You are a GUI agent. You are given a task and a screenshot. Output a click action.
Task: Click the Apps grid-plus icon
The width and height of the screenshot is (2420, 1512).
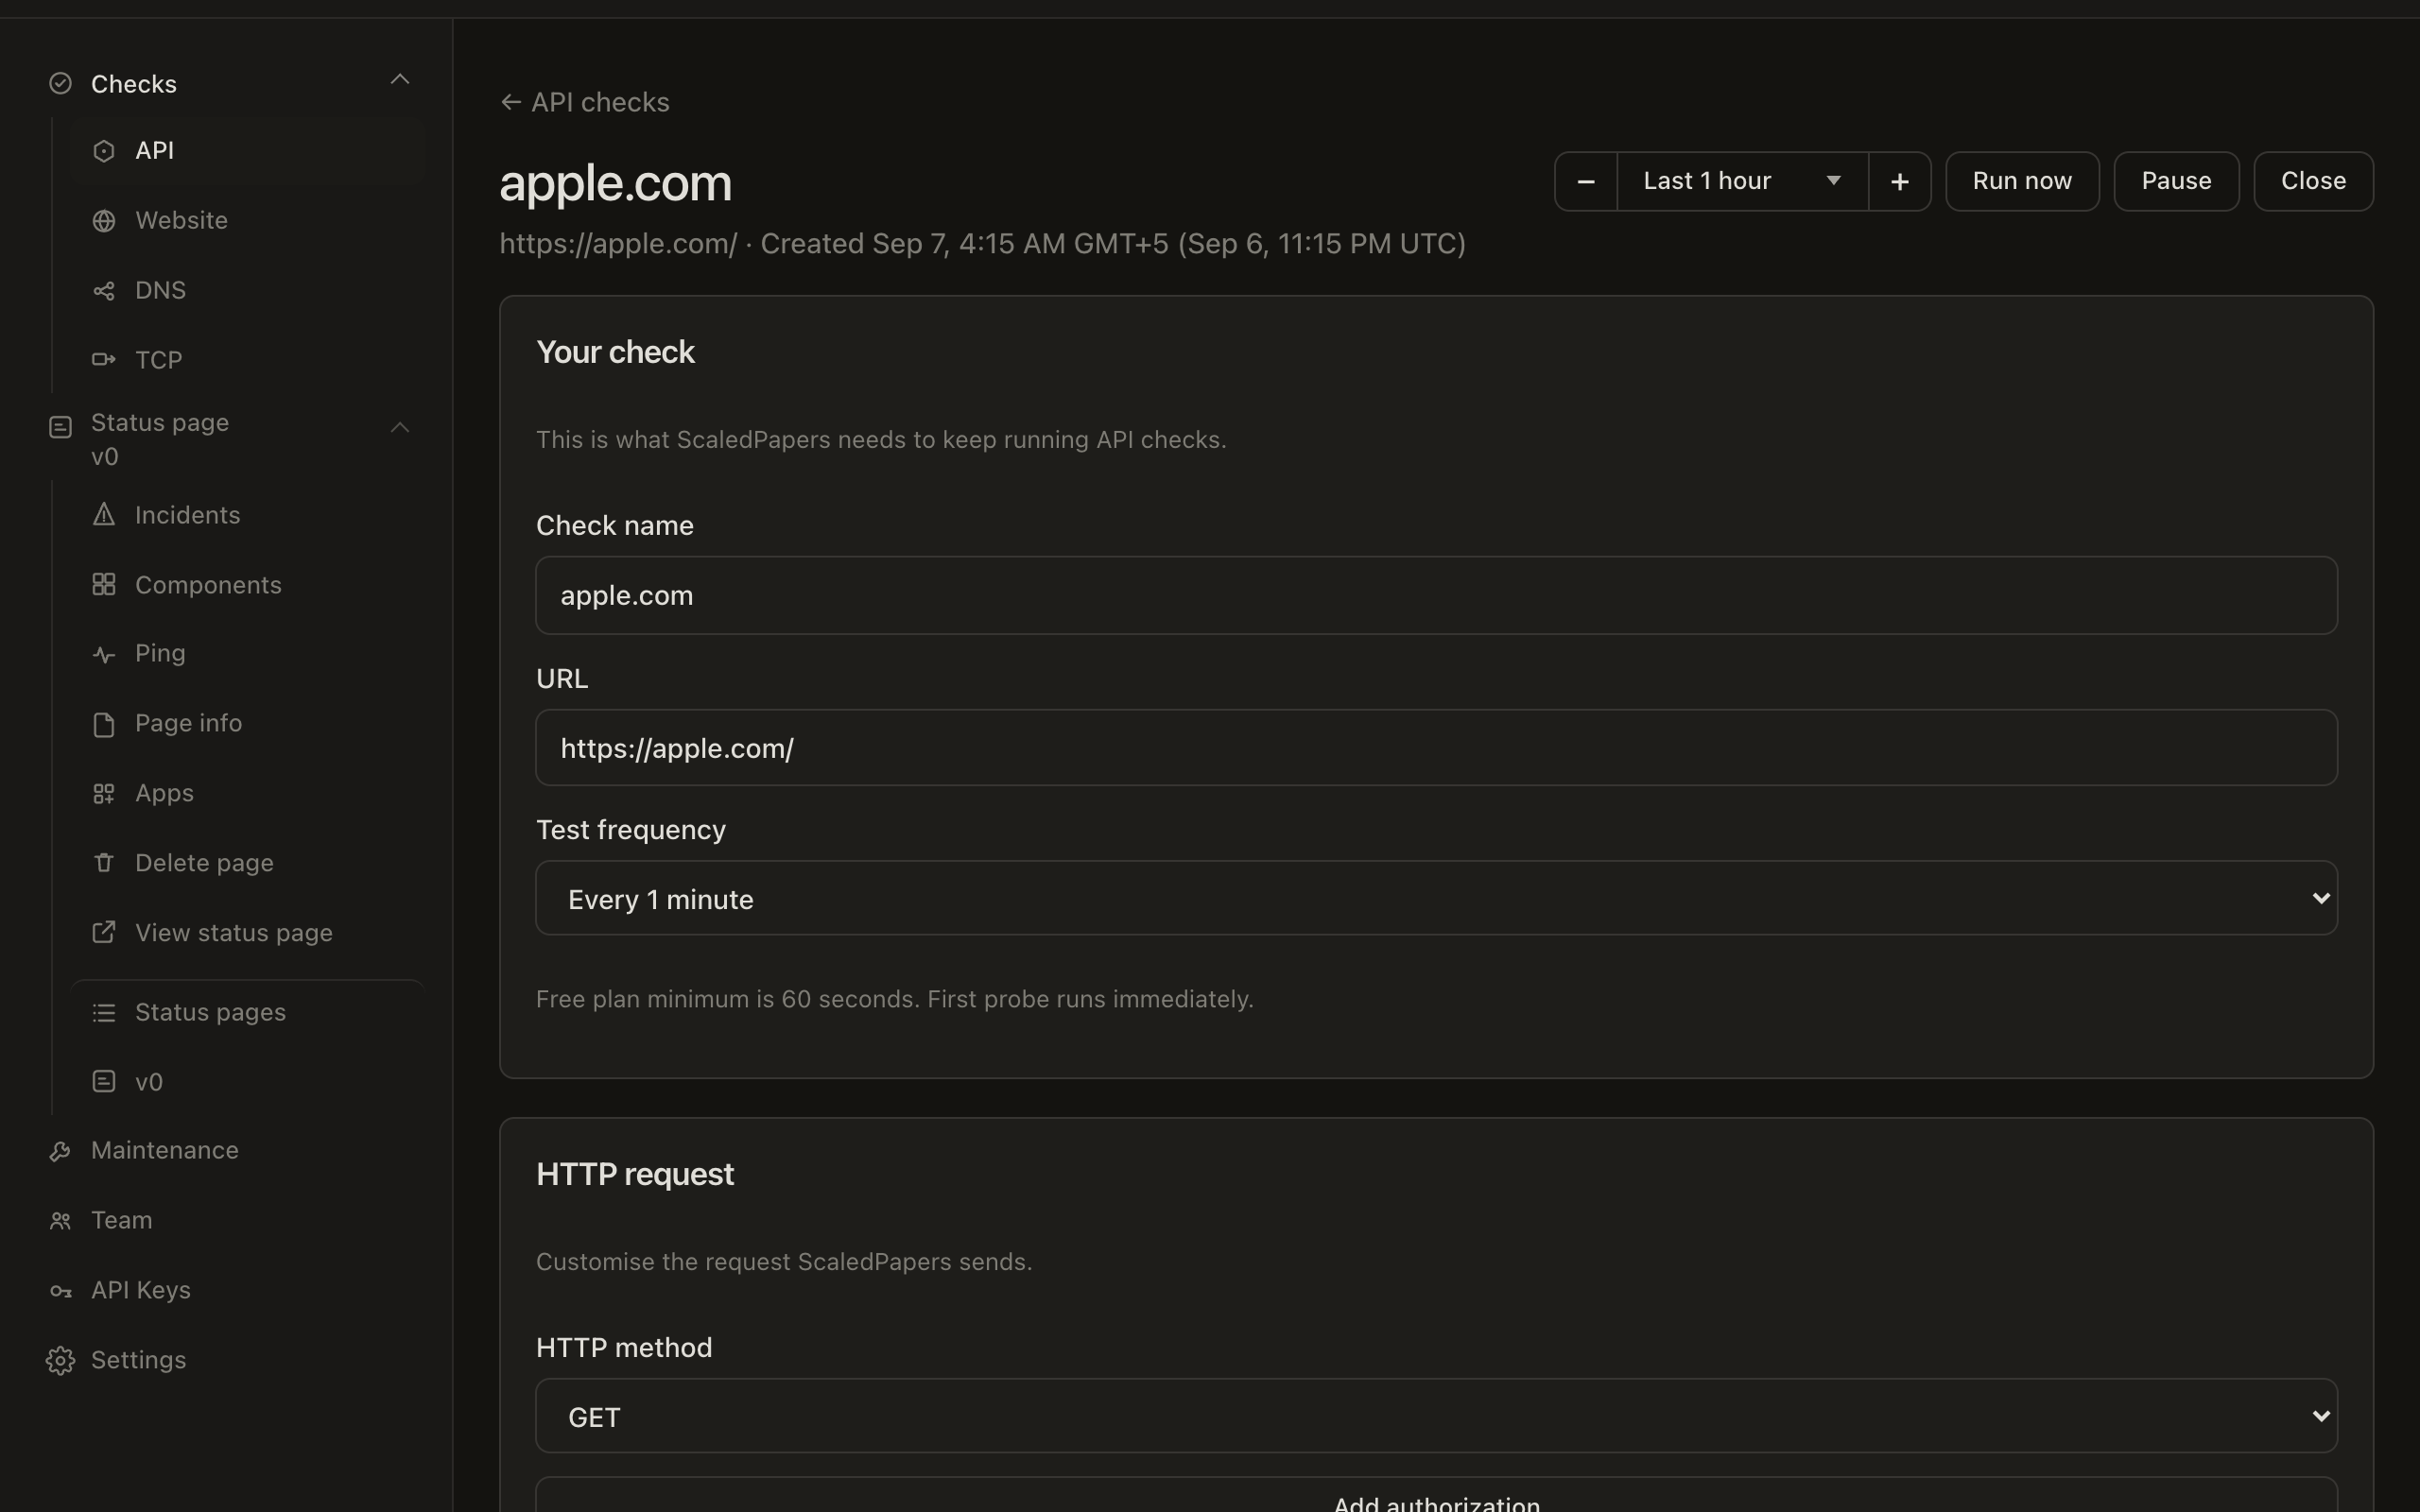pos(104,794)
